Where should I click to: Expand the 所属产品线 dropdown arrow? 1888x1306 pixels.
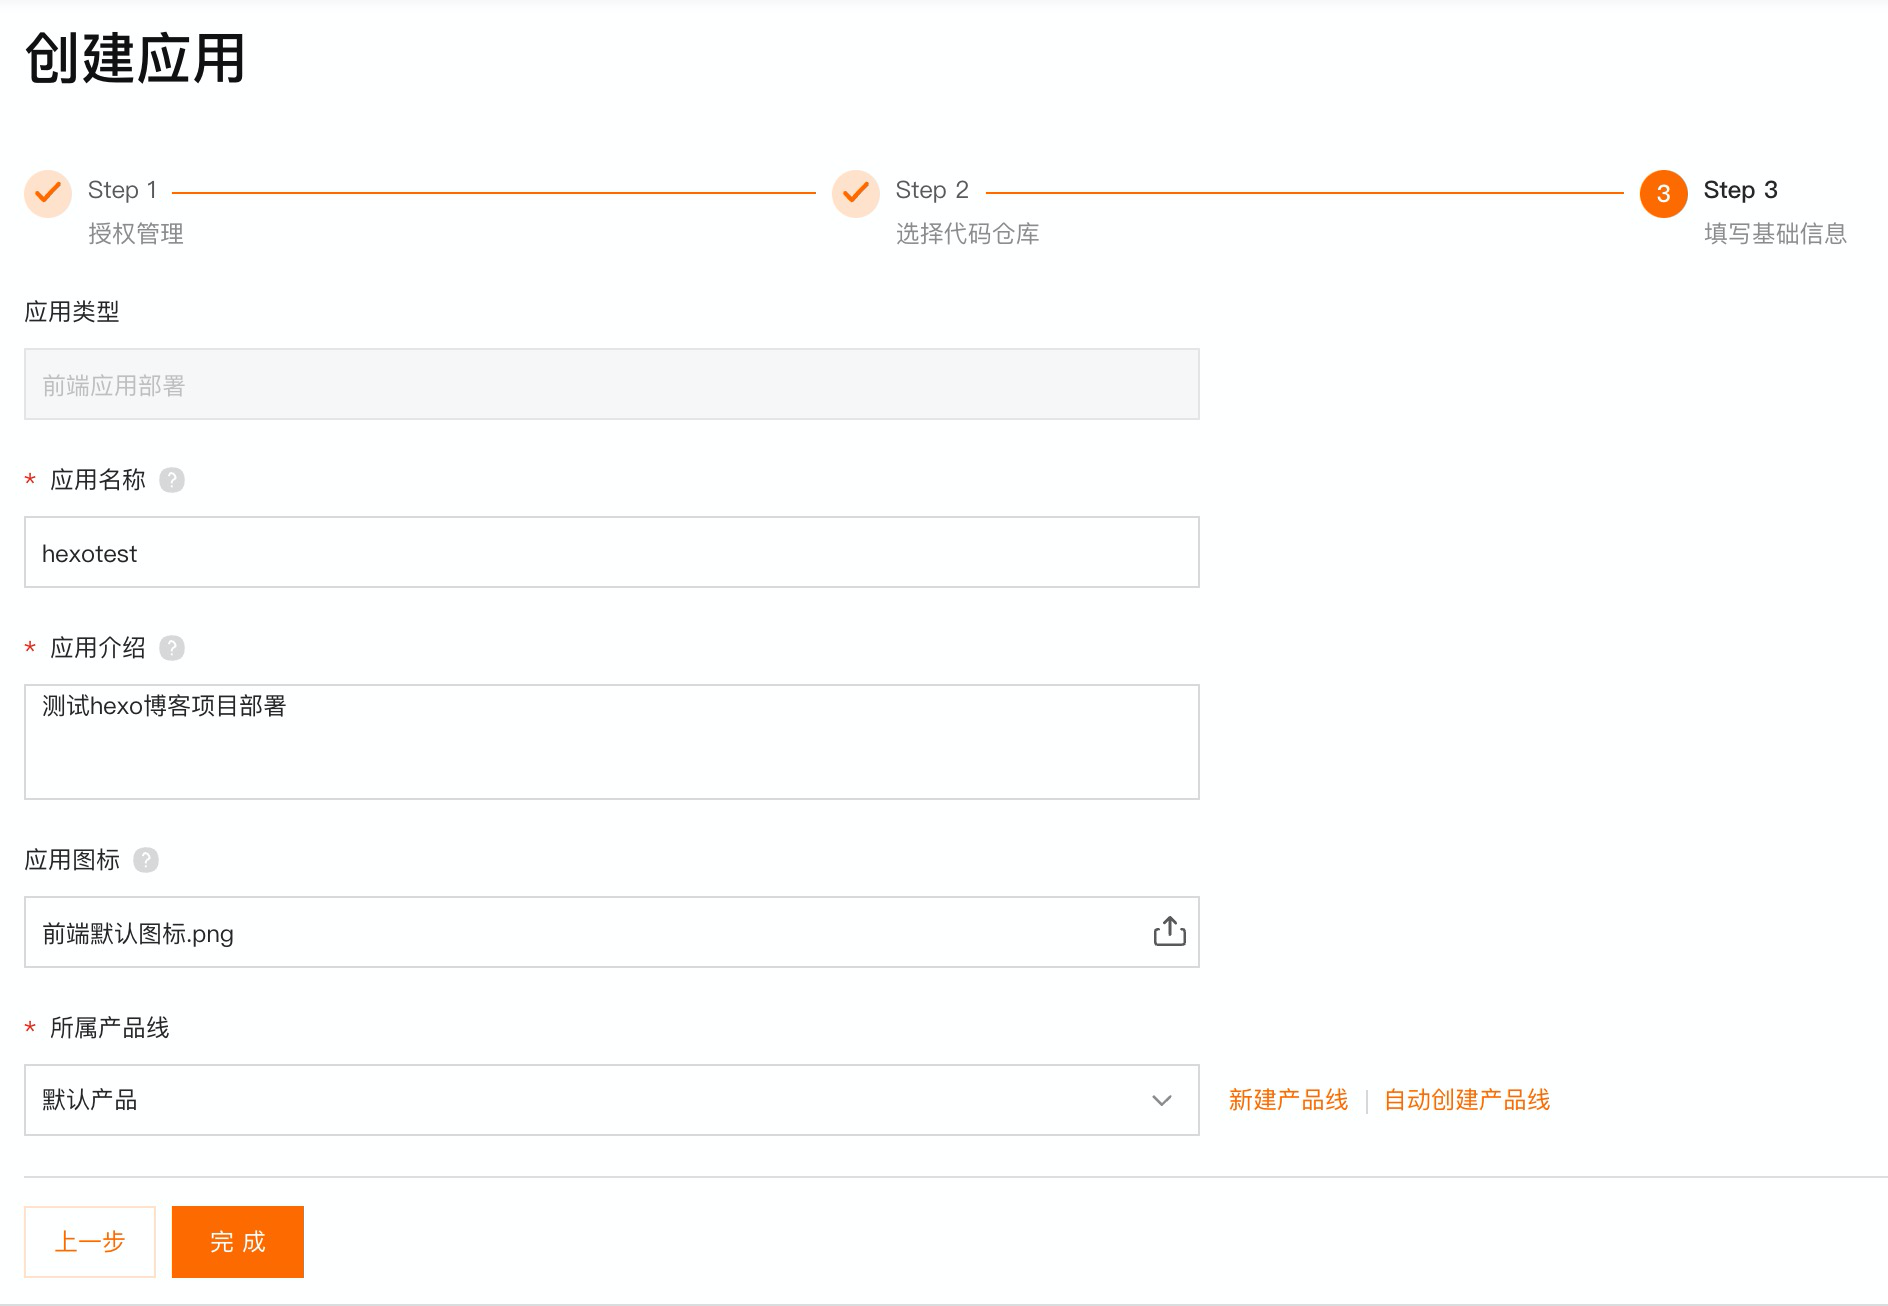click(x=1161, y=1100)
